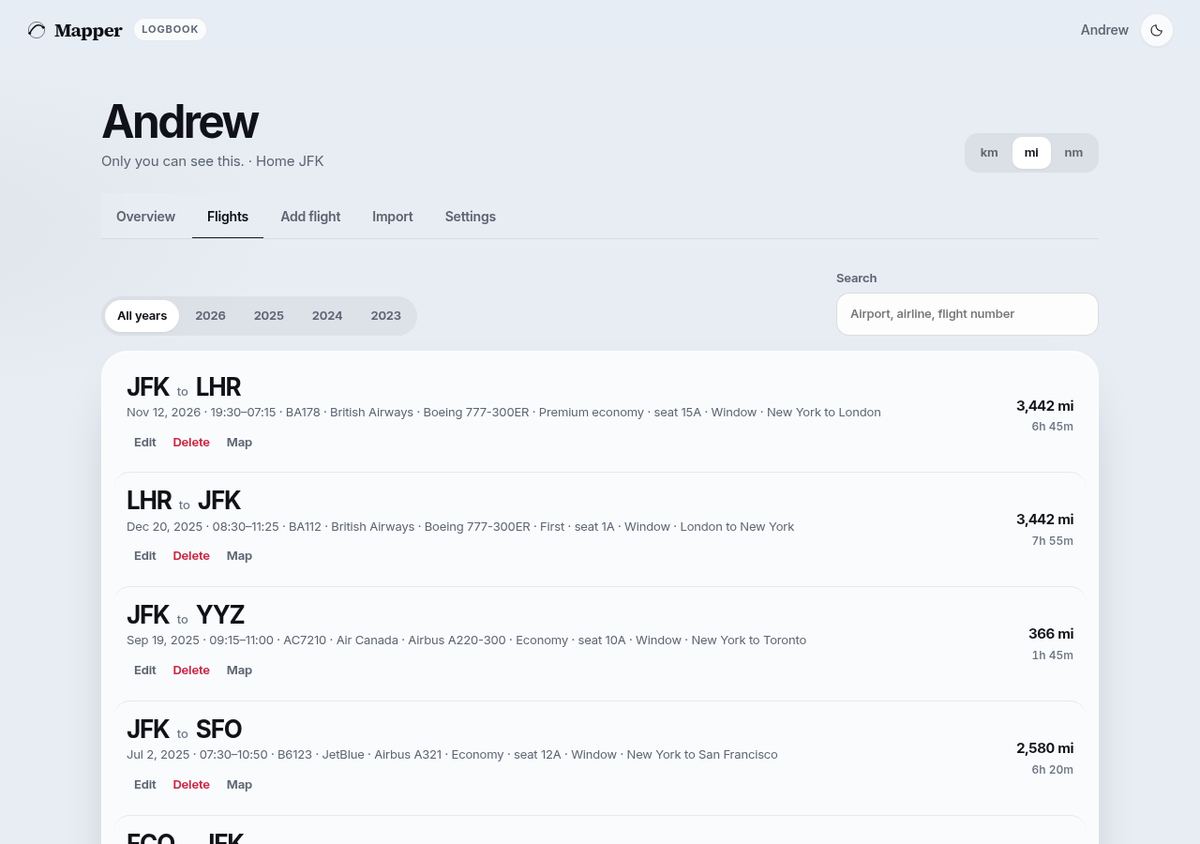Switch distance unit to km
Screen dimensions: 1200x844
click(989, 153)
